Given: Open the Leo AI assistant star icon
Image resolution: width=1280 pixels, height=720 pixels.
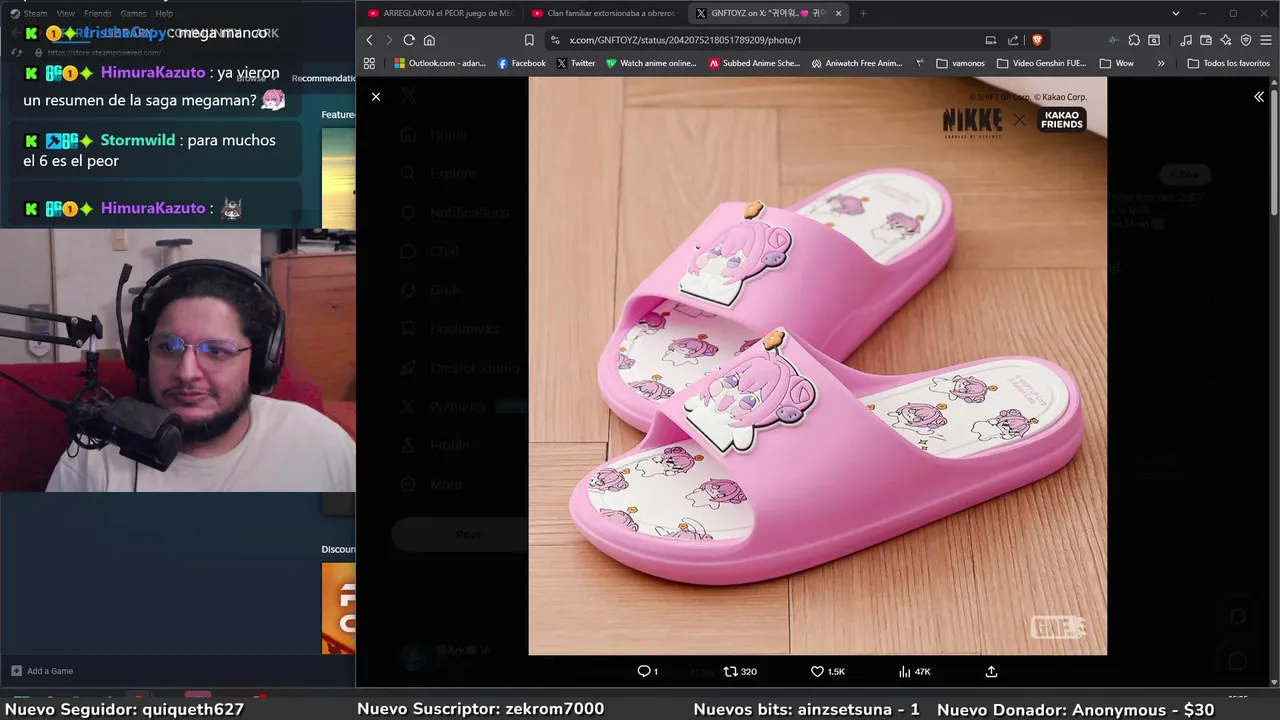Looking at the screenshot, I should coord(1225,40).
